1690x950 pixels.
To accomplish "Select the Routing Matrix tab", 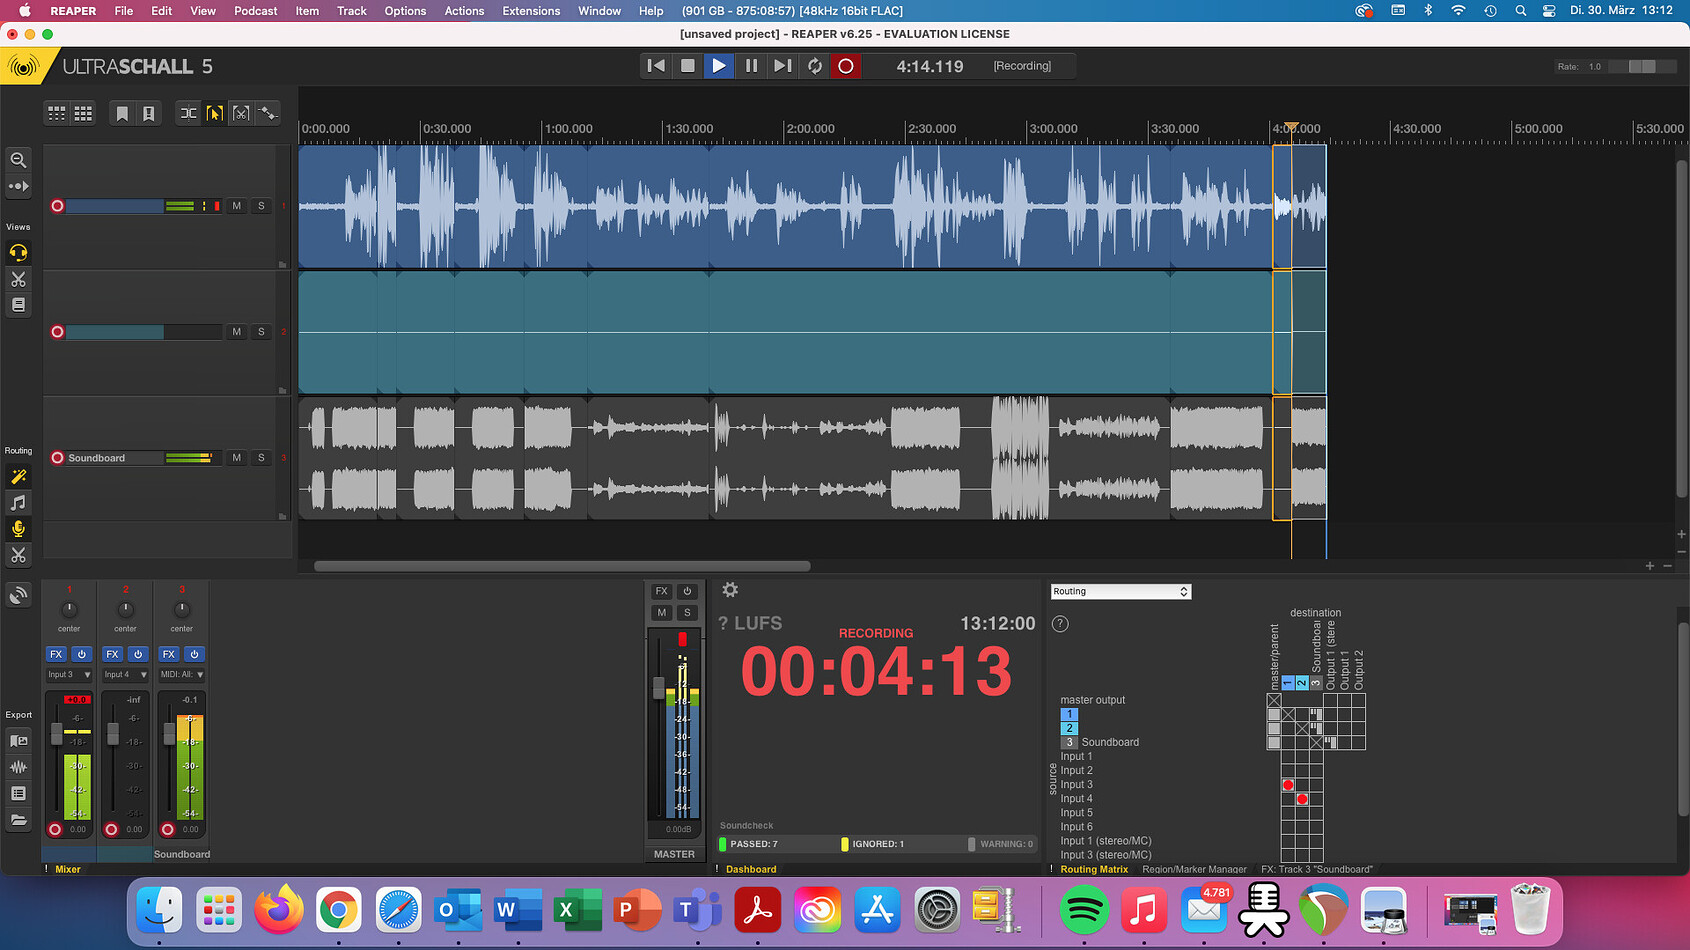I will [x=1093, y=870].
